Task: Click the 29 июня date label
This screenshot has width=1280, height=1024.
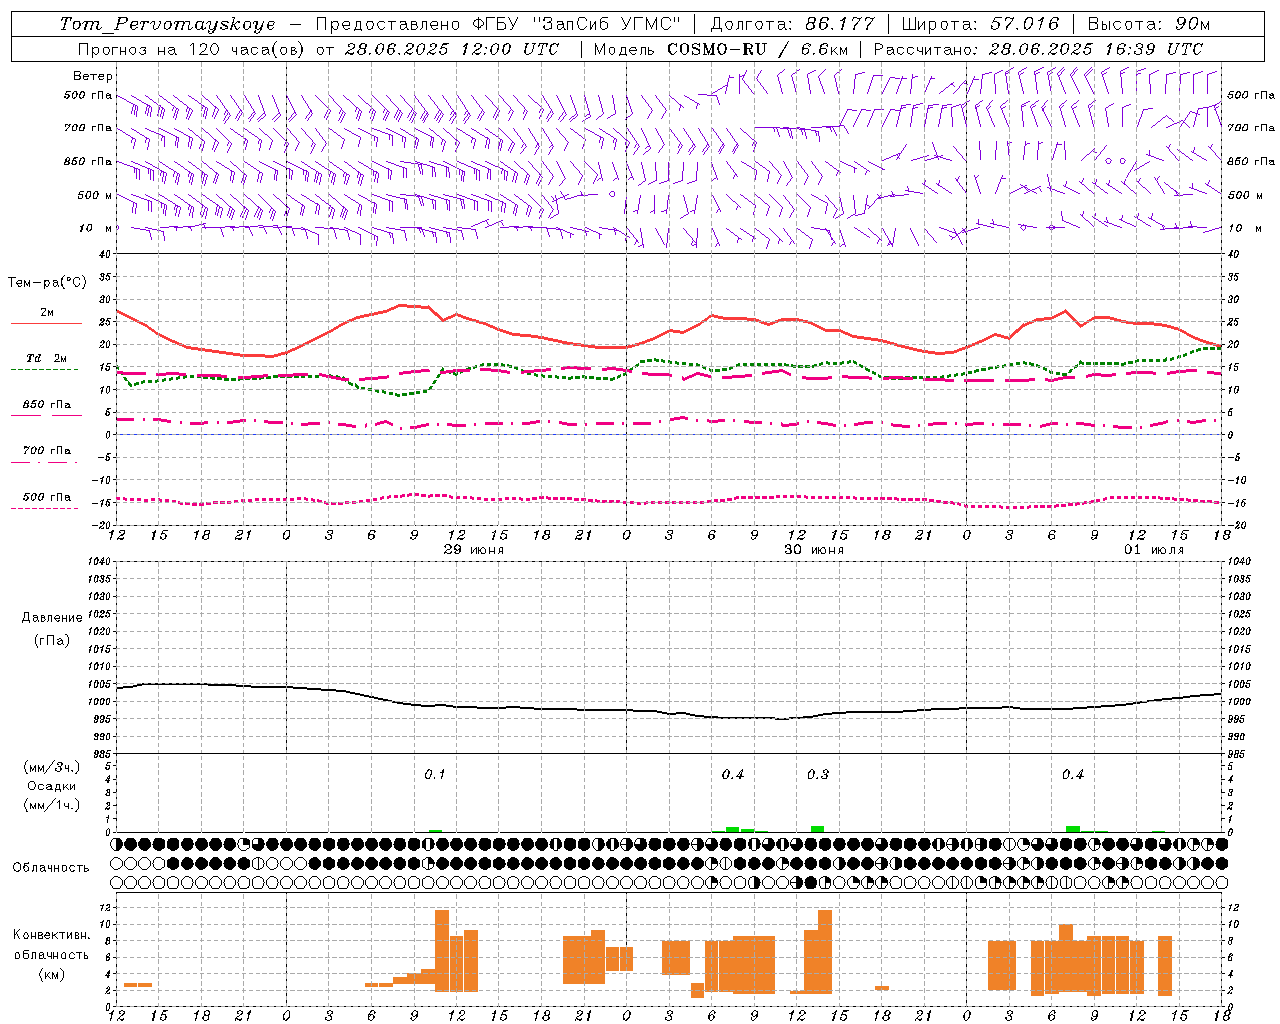Action: [x=474, y=550]
